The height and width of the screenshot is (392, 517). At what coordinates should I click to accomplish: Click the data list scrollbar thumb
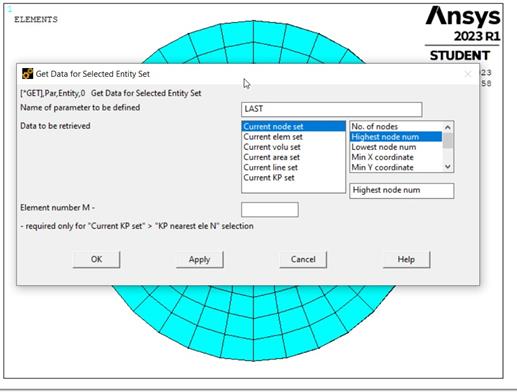point(448,140)
